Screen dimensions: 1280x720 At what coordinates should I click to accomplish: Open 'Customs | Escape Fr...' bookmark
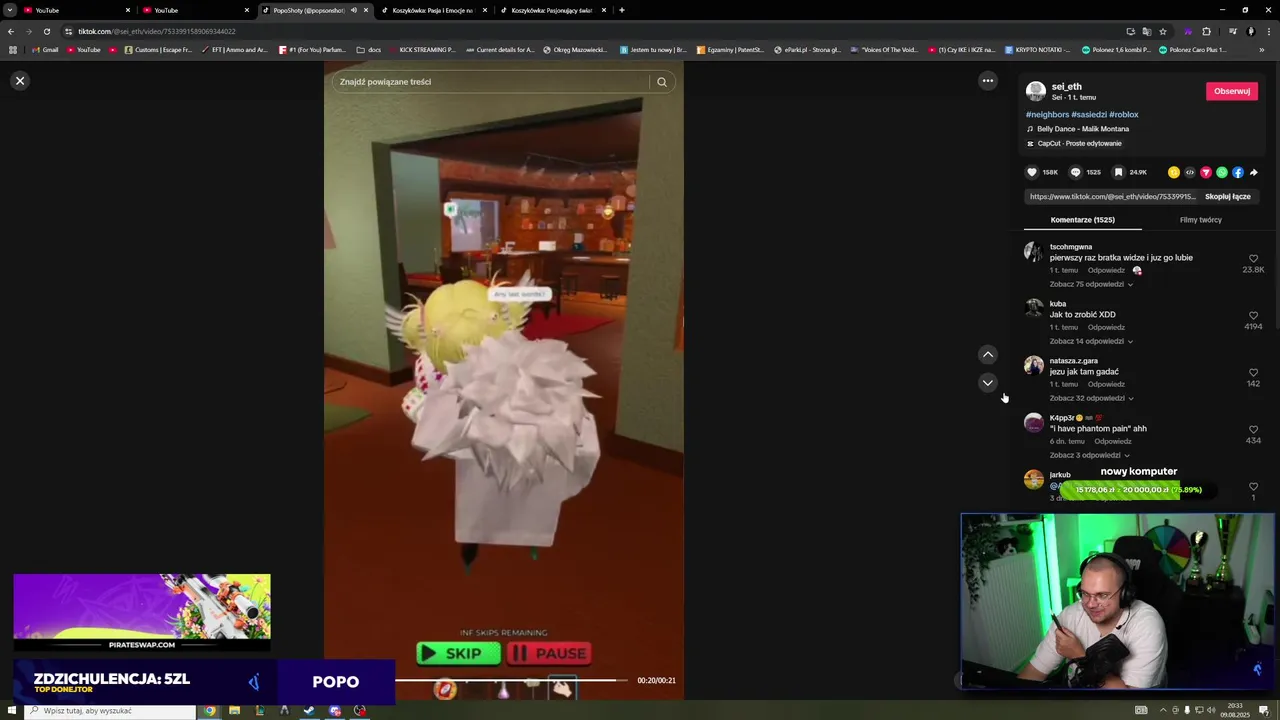pyautogui.click(x=160, y=50)
